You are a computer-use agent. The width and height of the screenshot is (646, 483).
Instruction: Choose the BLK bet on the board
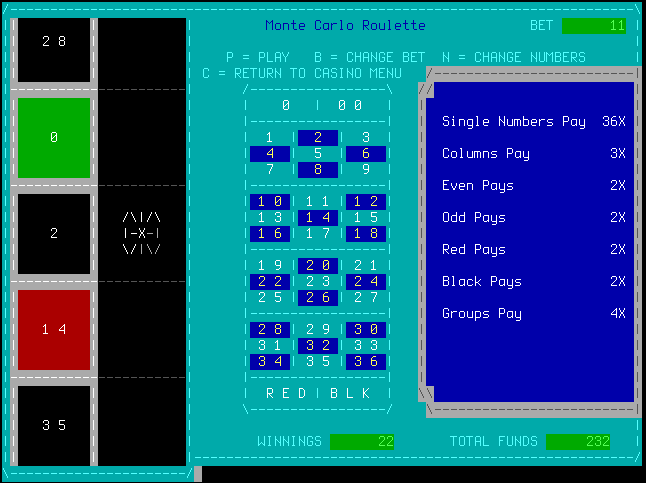pyautogui.click(x=350, y=393)
